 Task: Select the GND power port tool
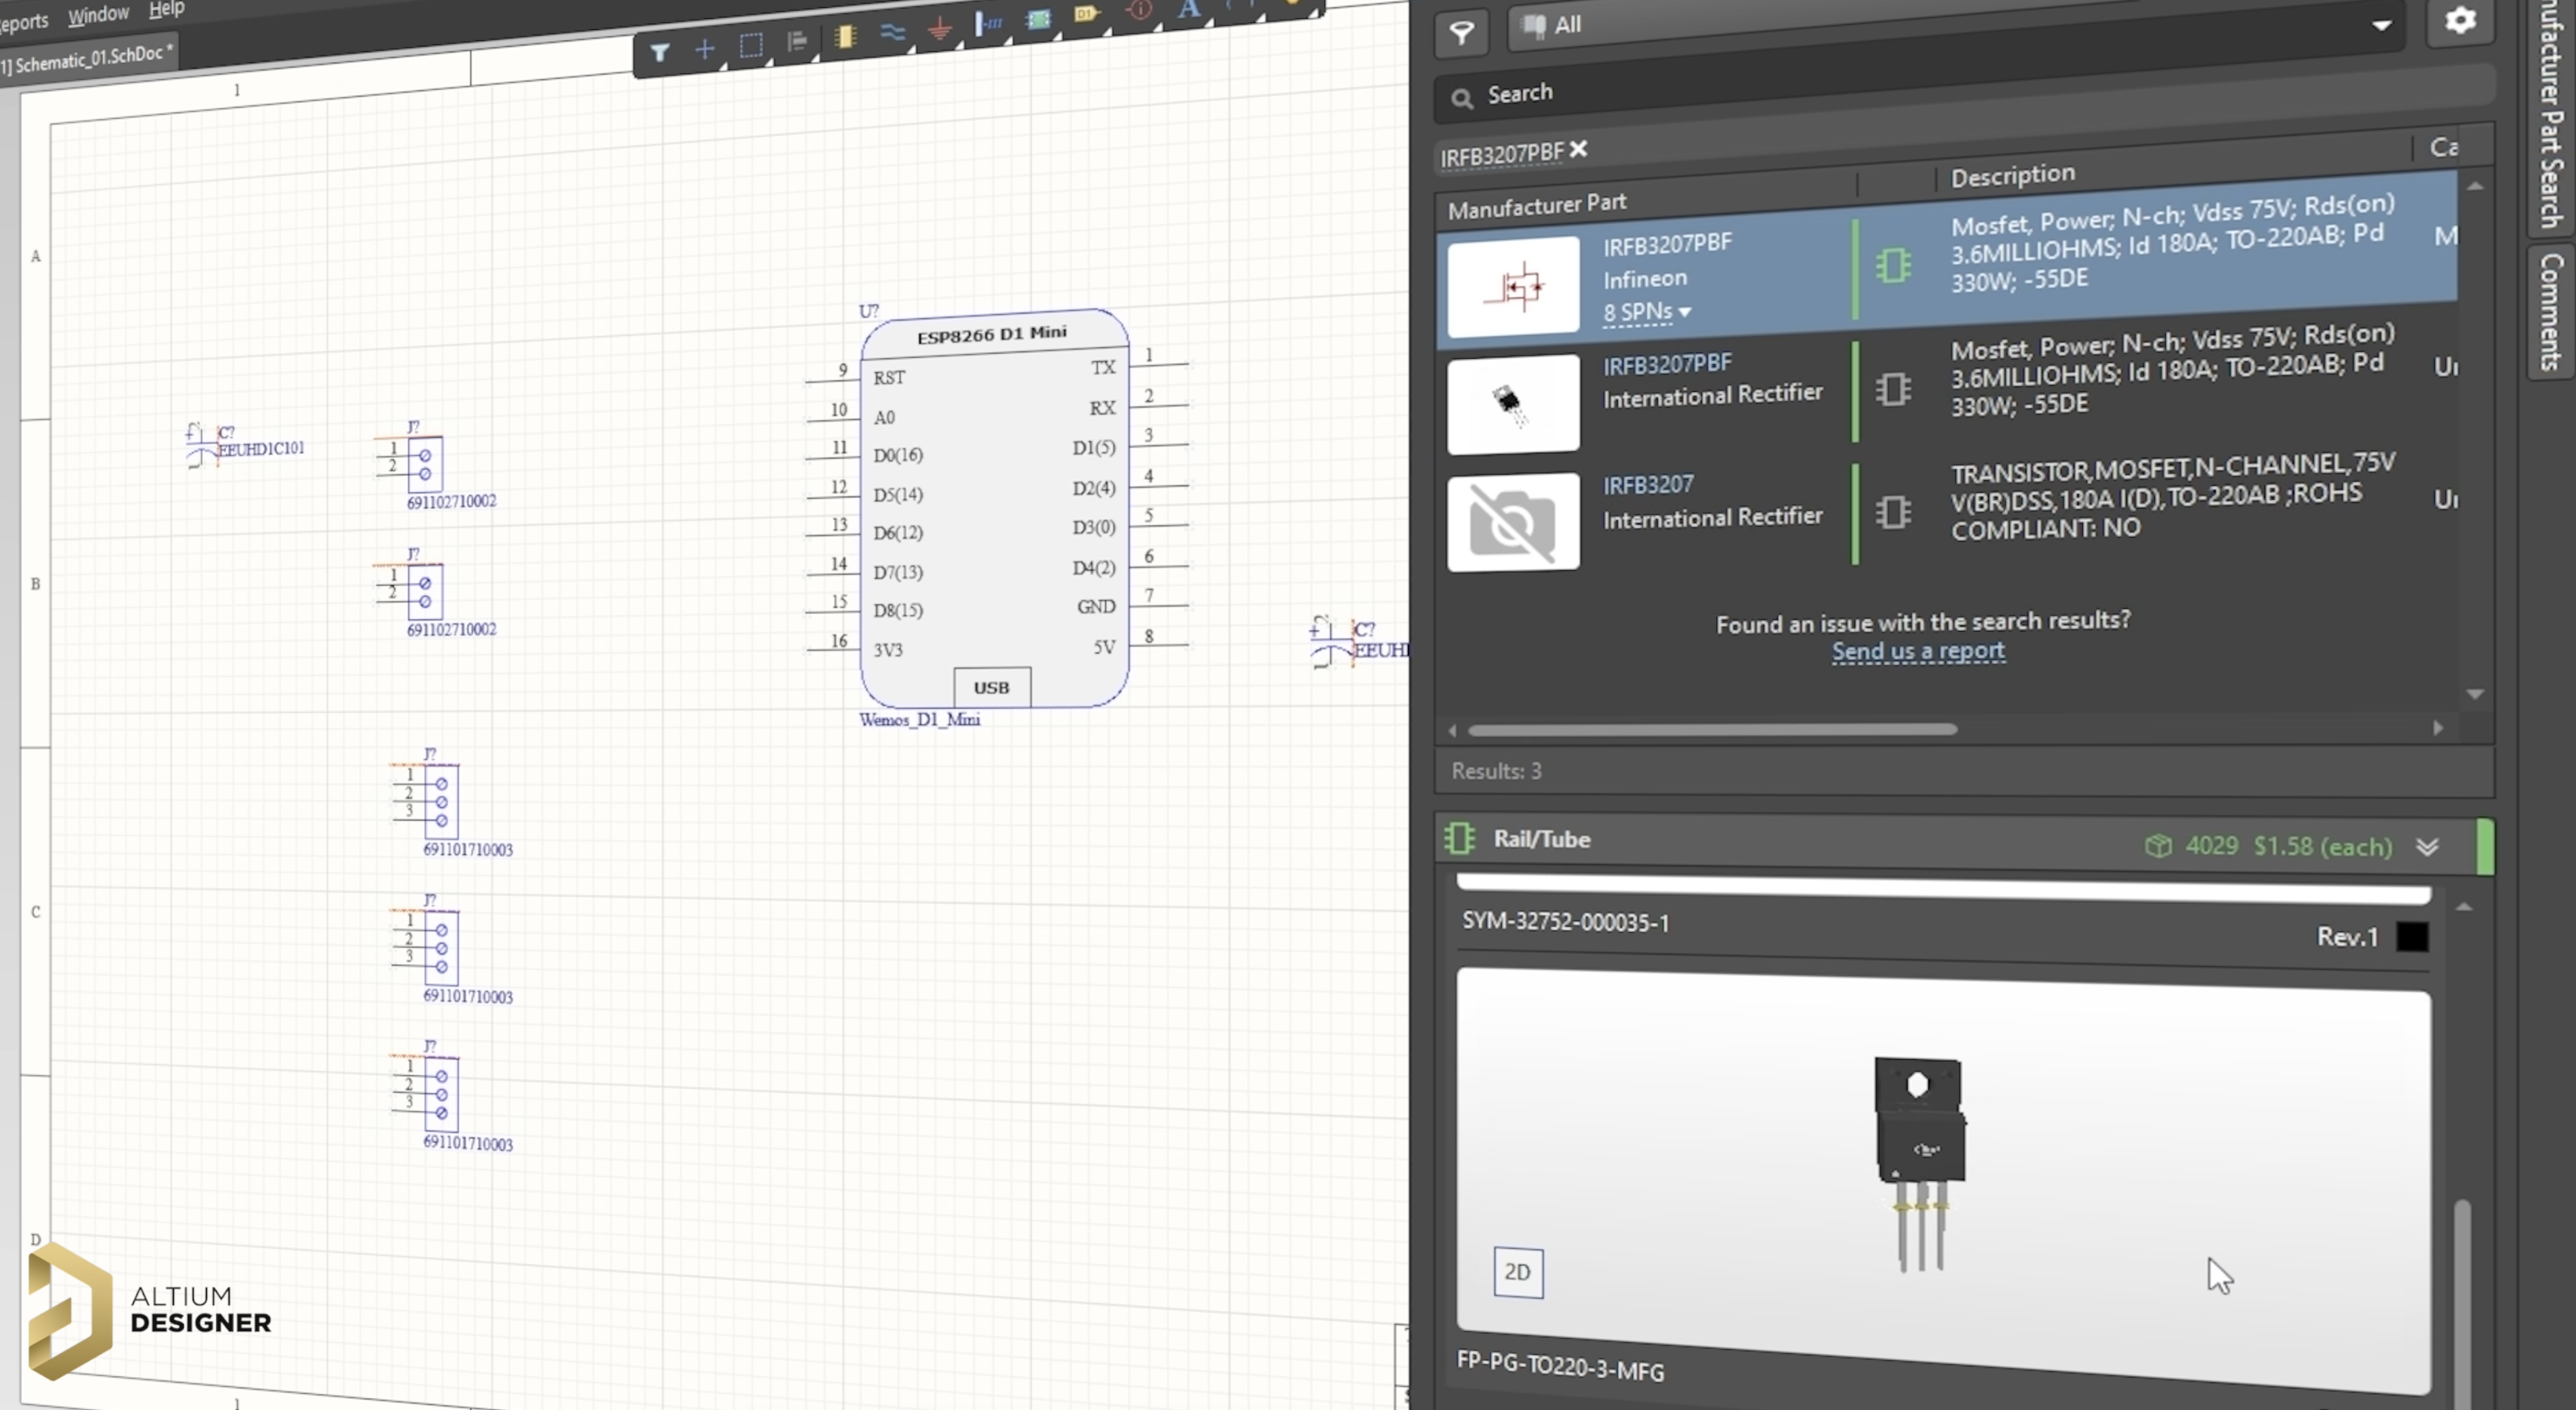coord(940,28)
